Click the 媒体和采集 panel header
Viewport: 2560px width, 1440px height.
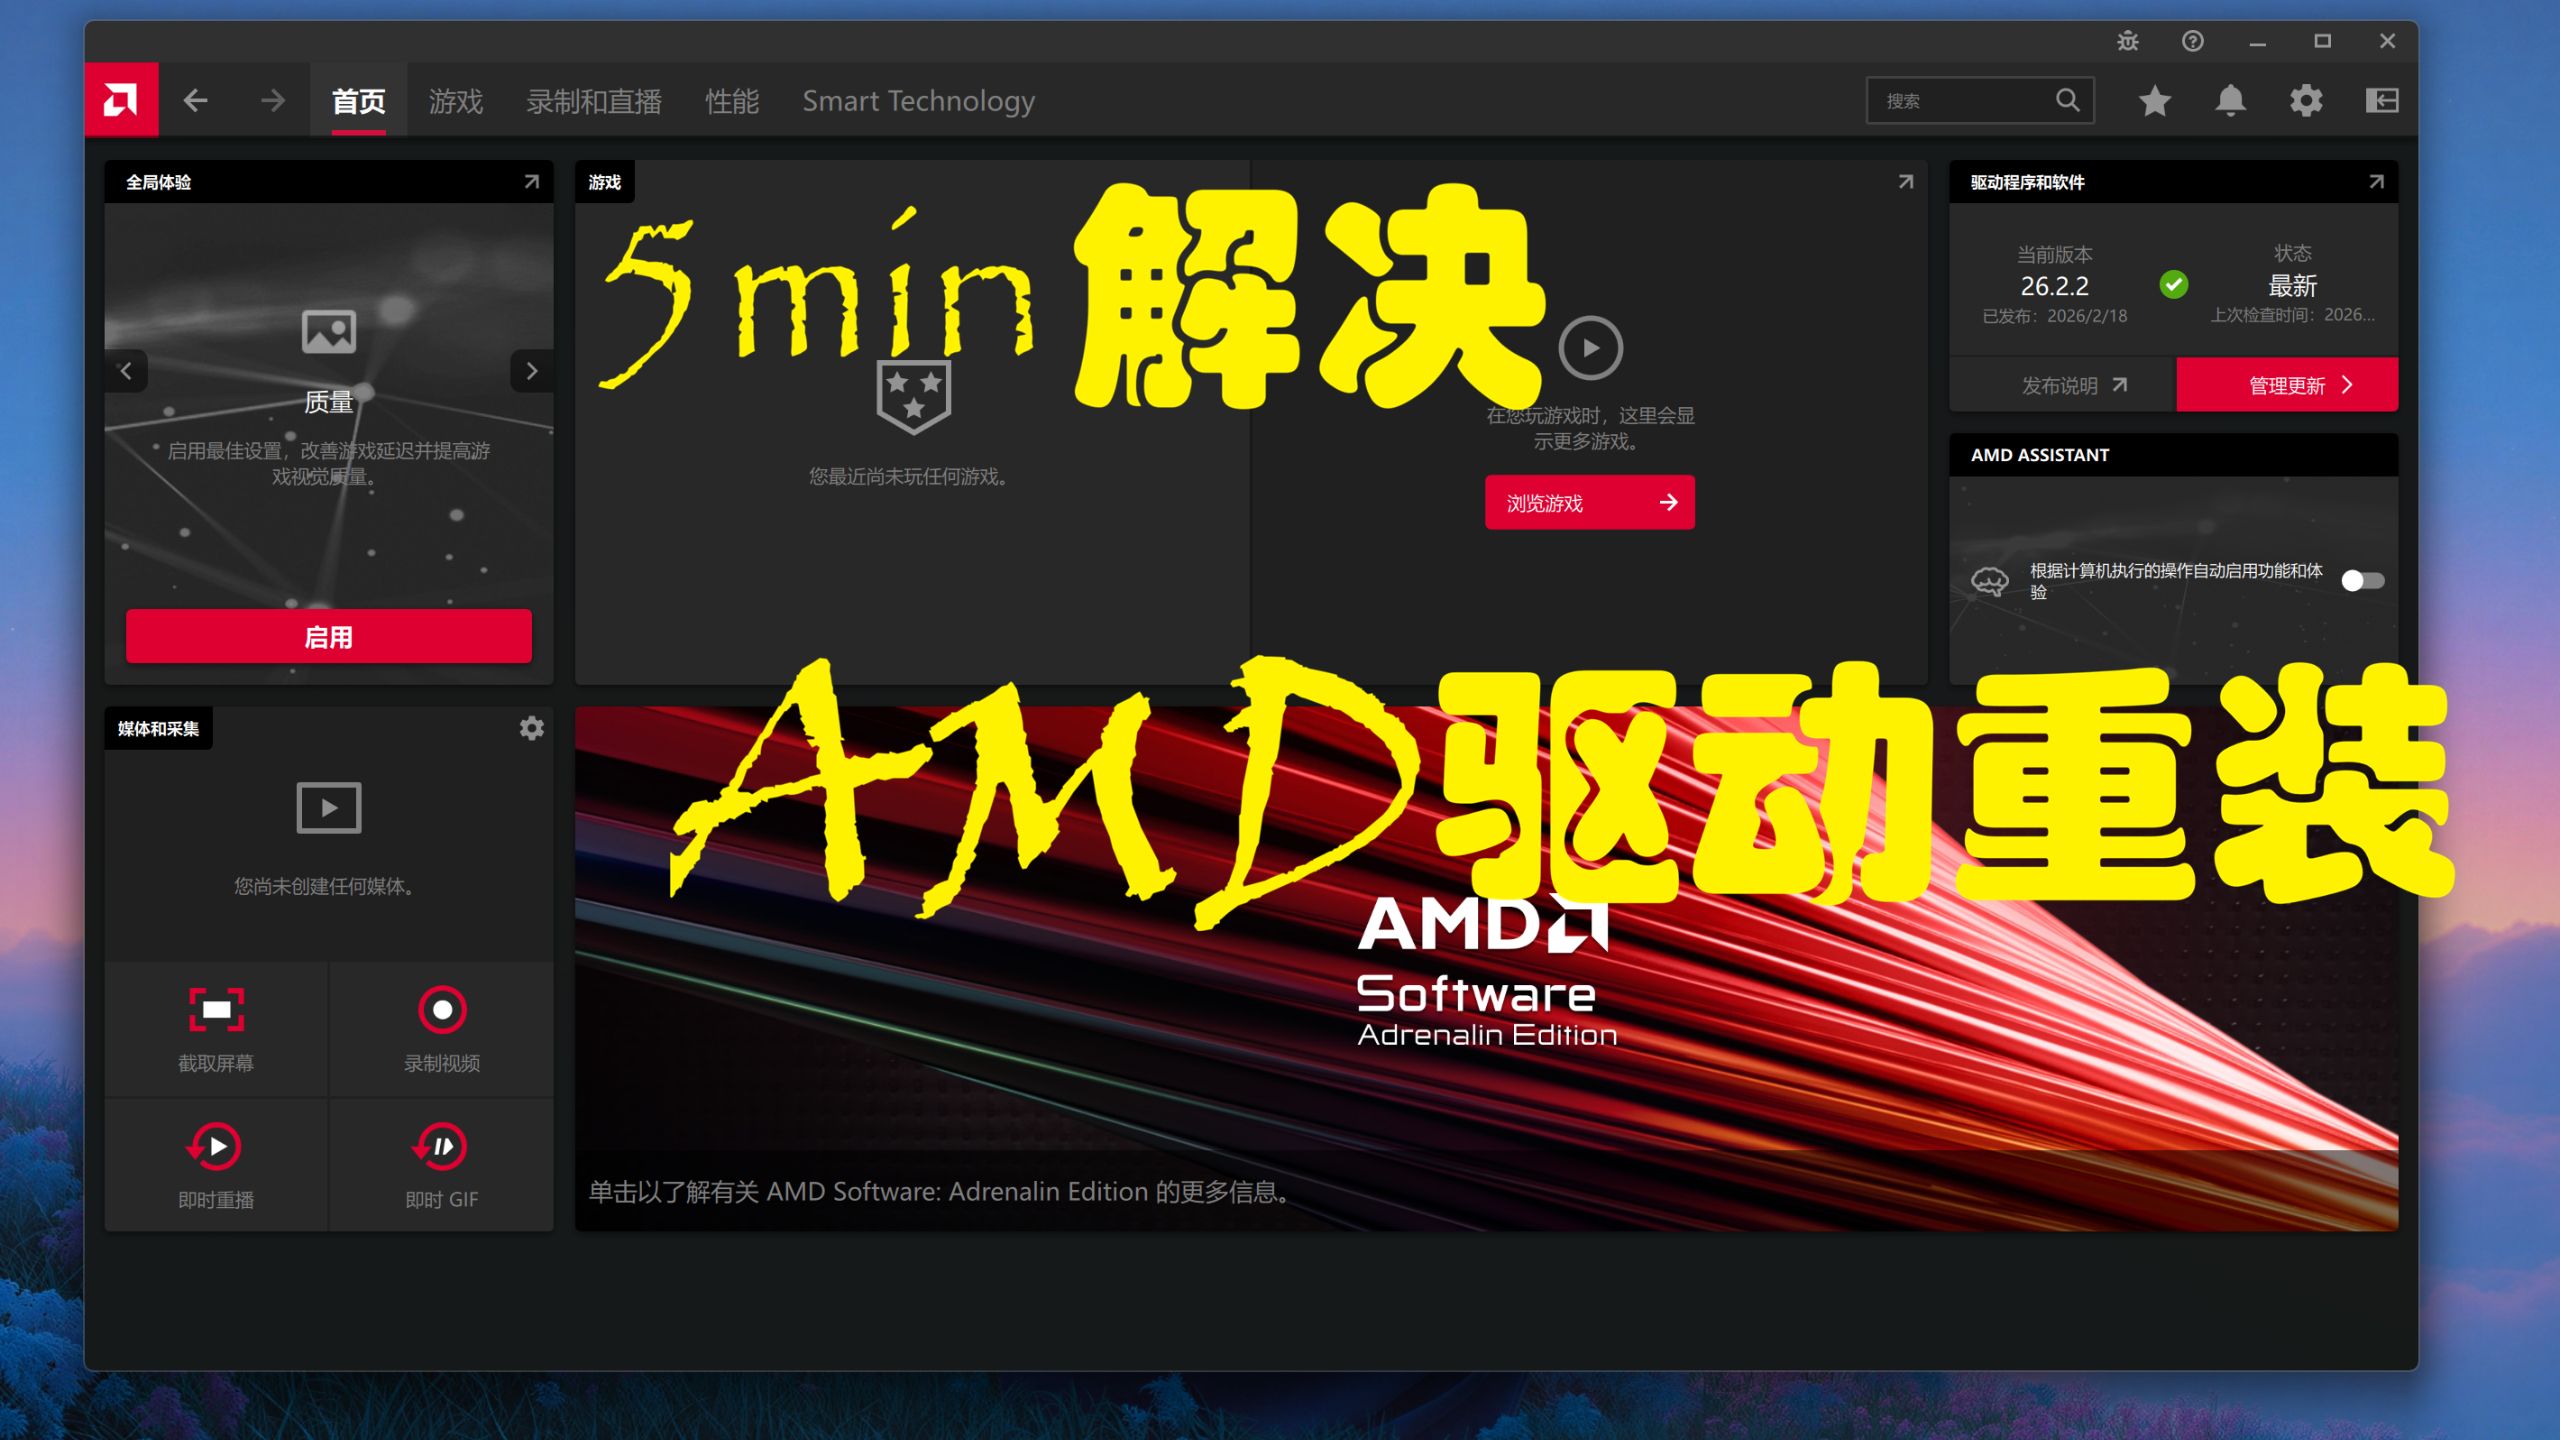click(x=158, y=728)
